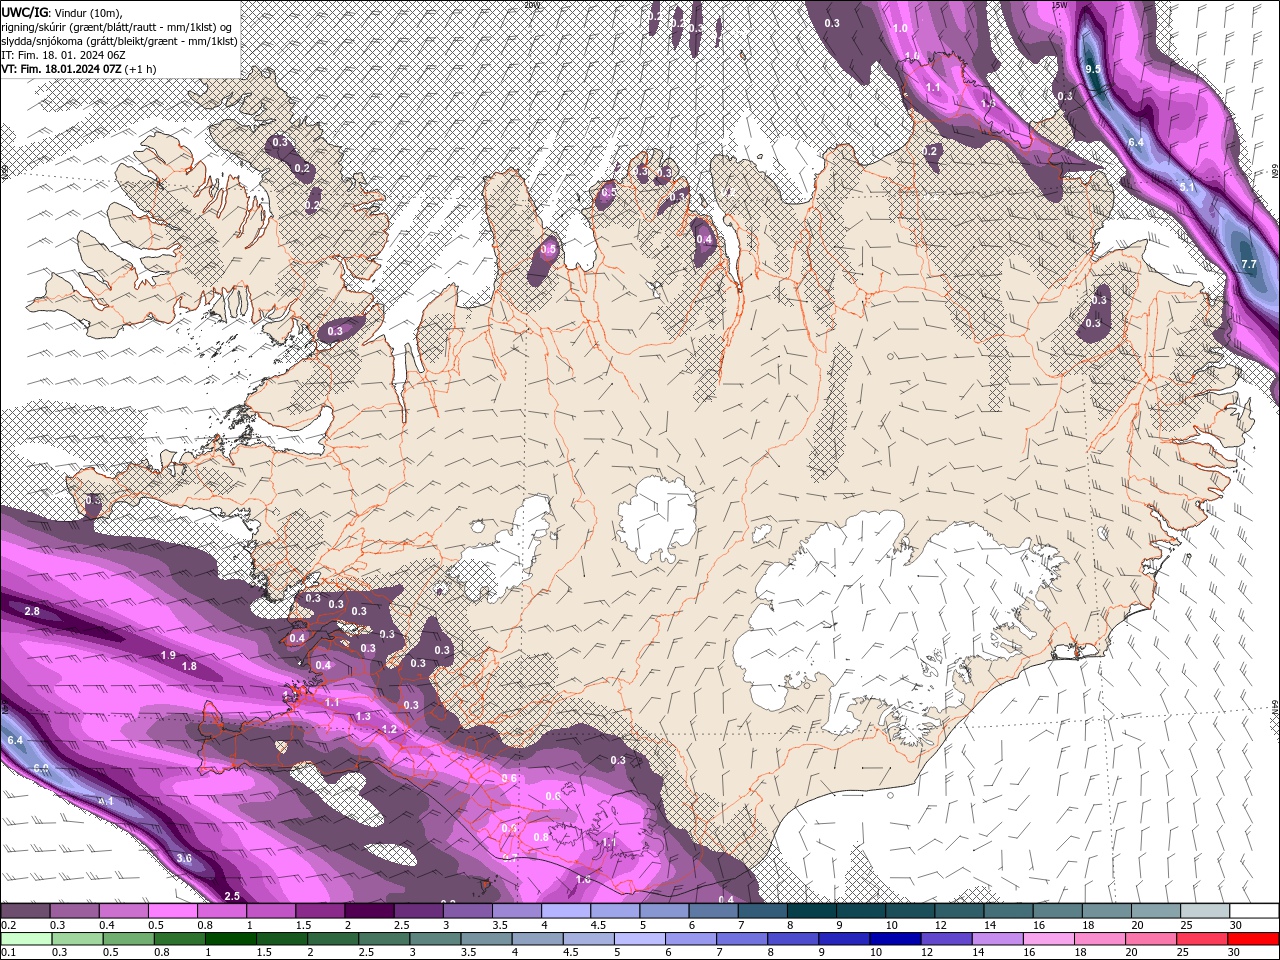
Task: Click the 7.7 precipitation value off east coast
Action: coord(1248,264)
